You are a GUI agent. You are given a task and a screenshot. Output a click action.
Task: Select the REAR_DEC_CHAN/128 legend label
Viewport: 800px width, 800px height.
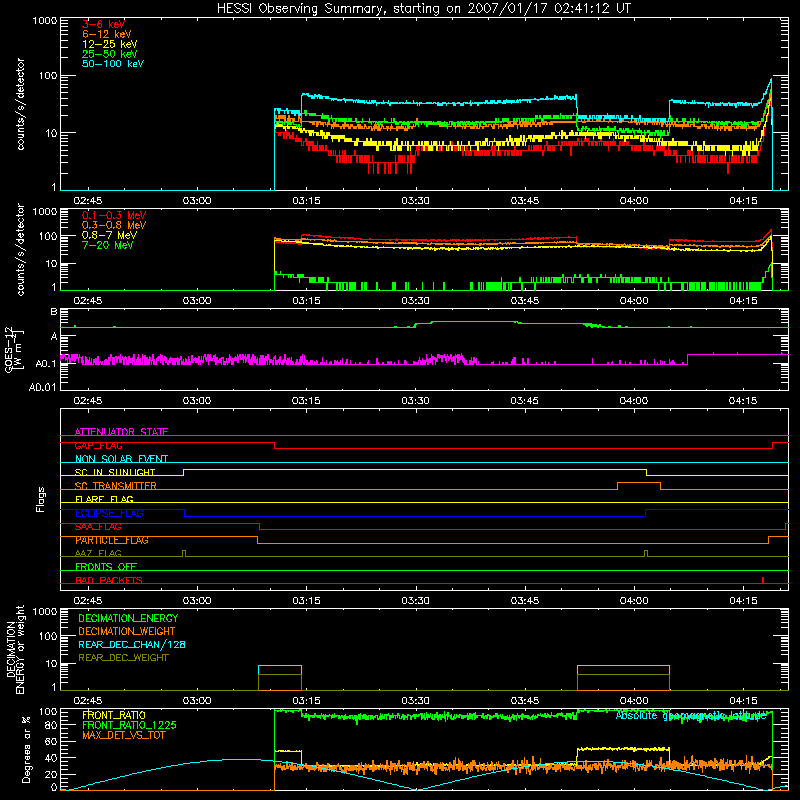point(132,644)
